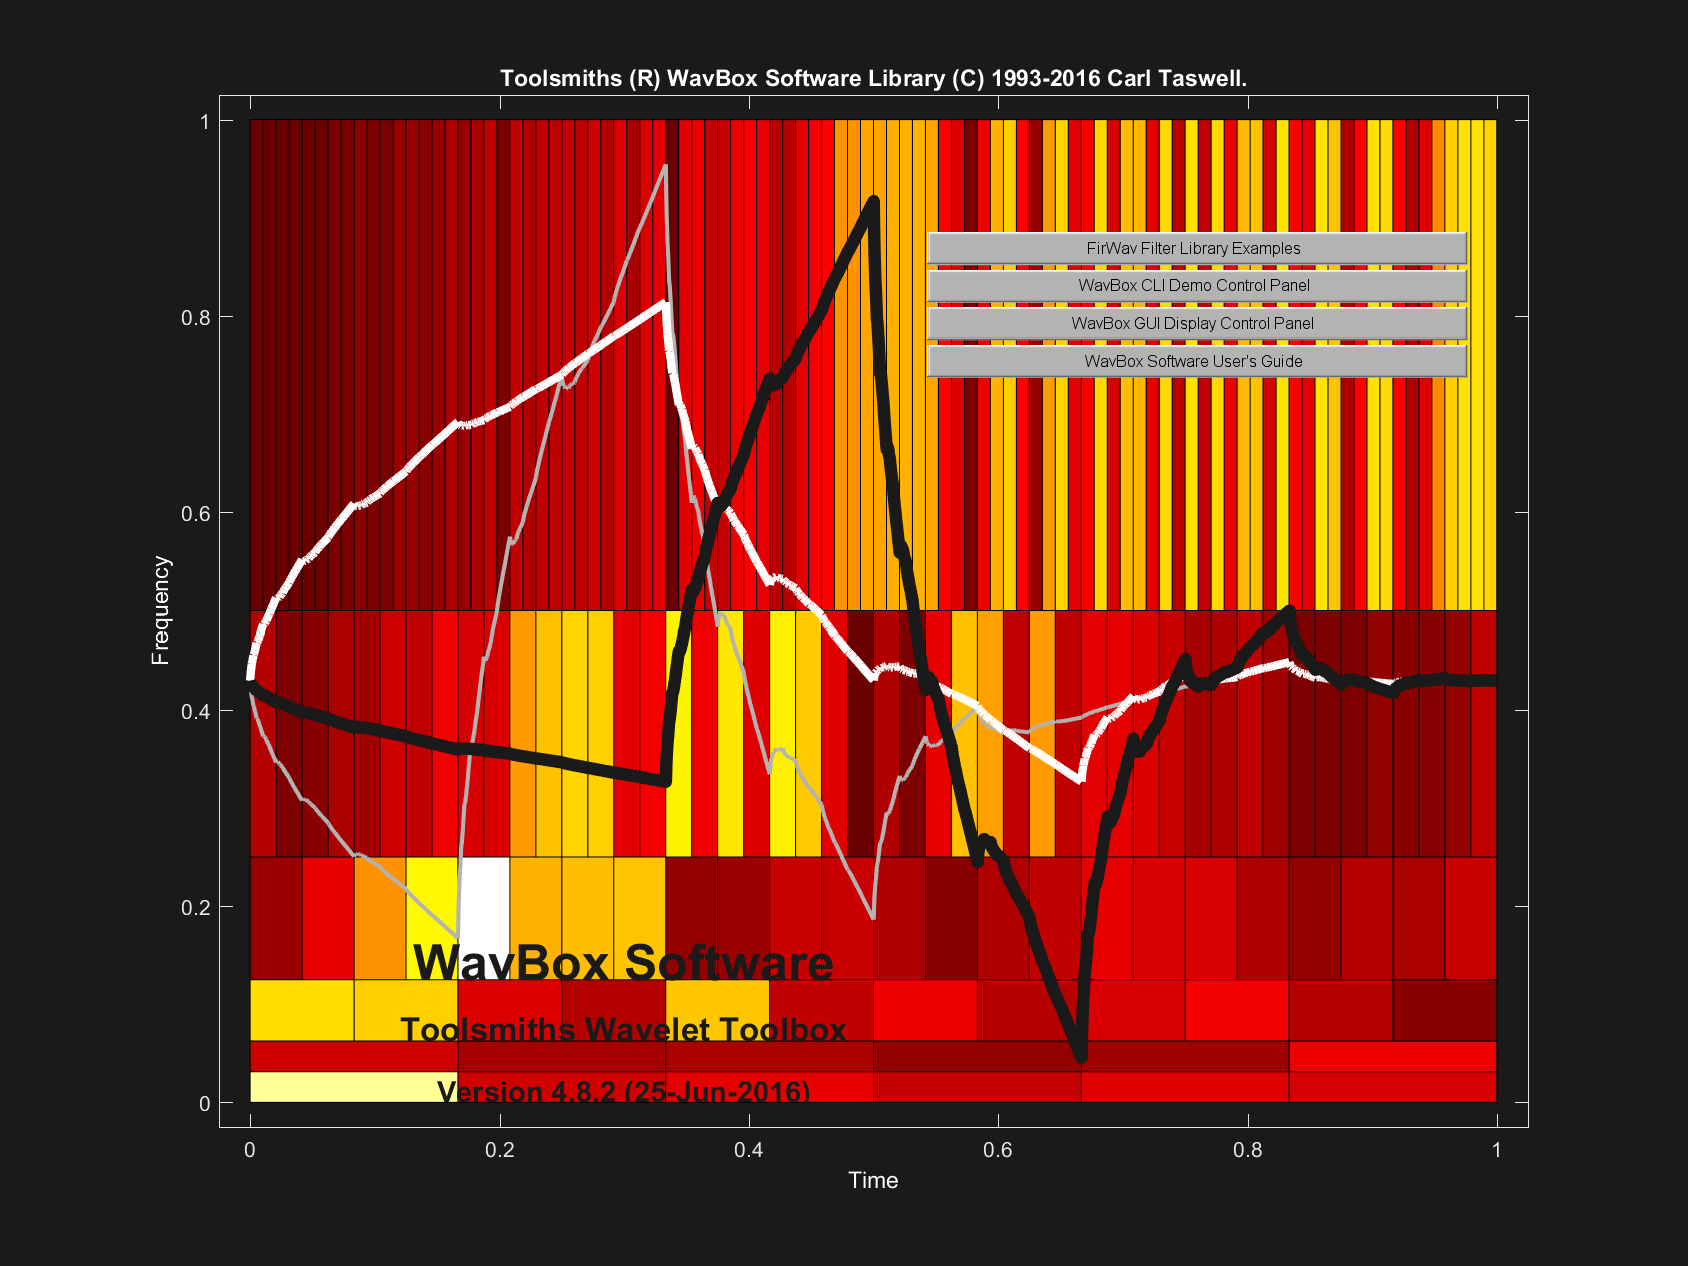Click the 'WavBox Software' heading text
This screenshot has height=1266, width=1688.
coord(623,962)
